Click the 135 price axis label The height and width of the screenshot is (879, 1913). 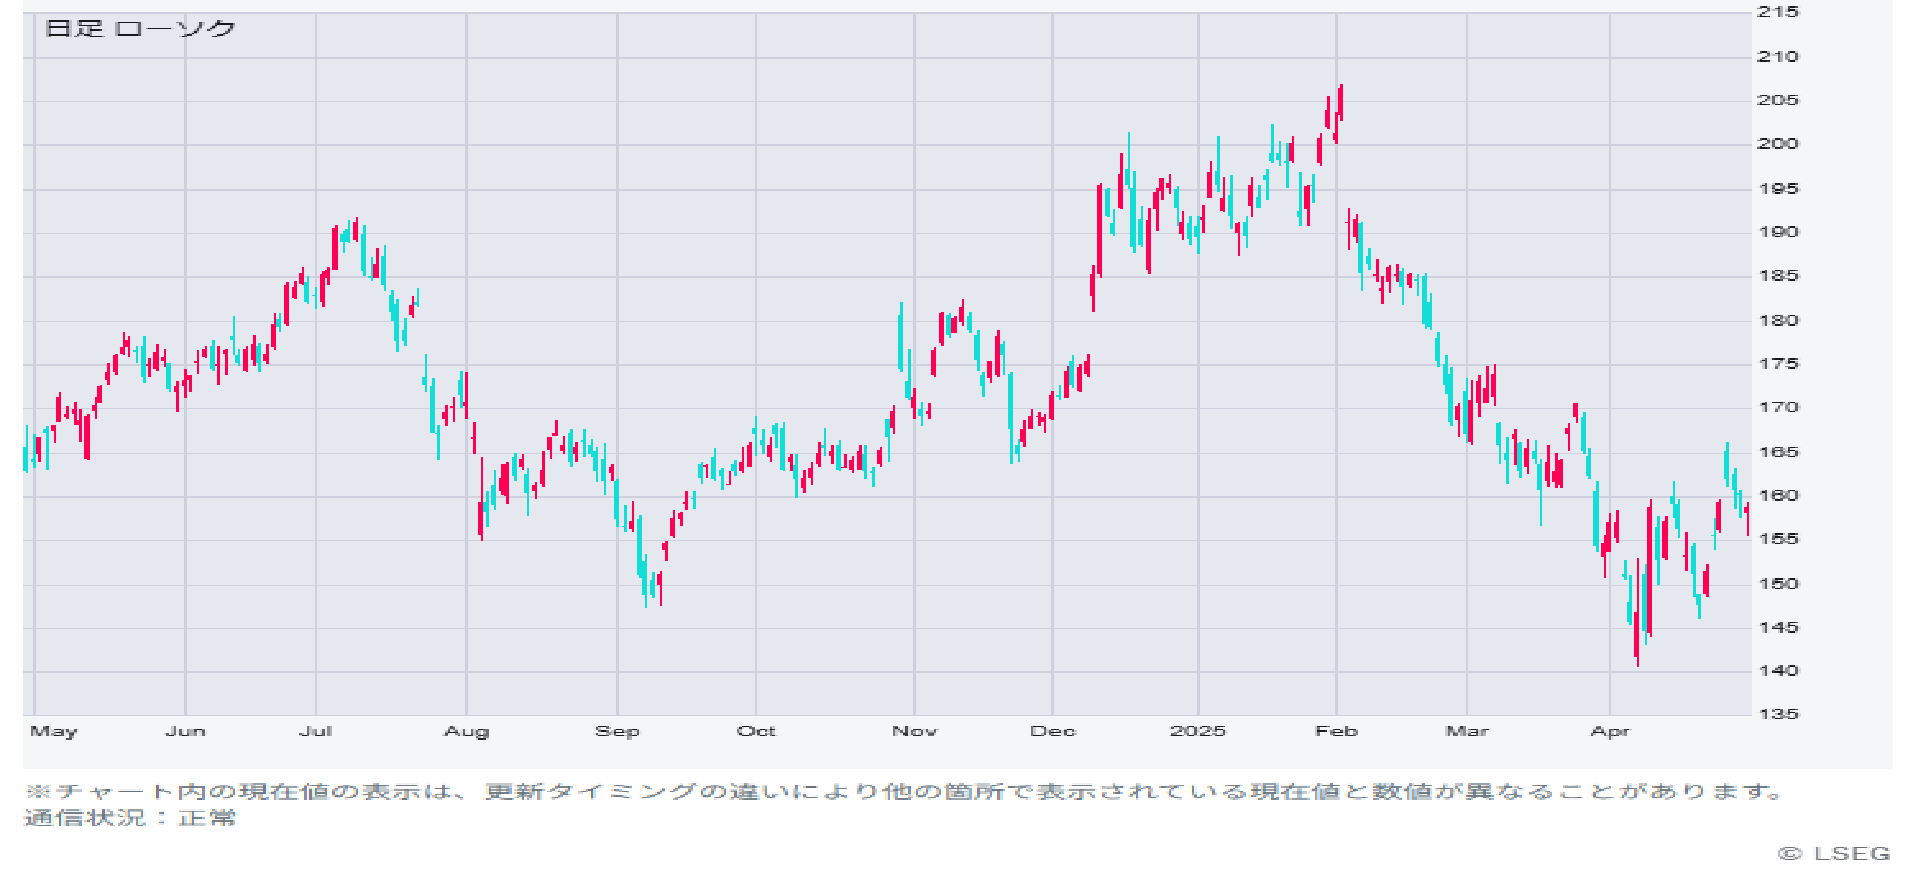[1777, 714]
